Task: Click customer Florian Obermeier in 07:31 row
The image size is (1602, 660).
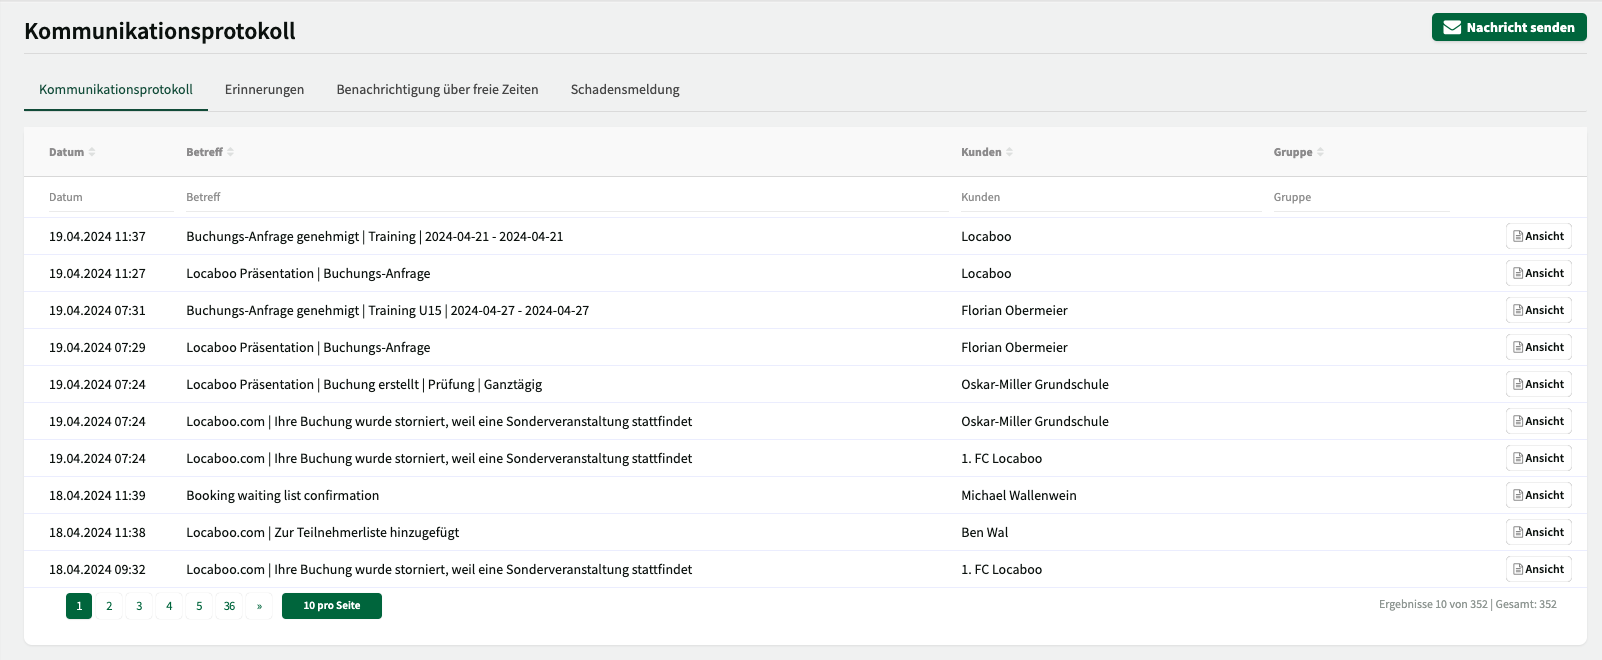Action: pyautogui.click(x=1014, y=310)
